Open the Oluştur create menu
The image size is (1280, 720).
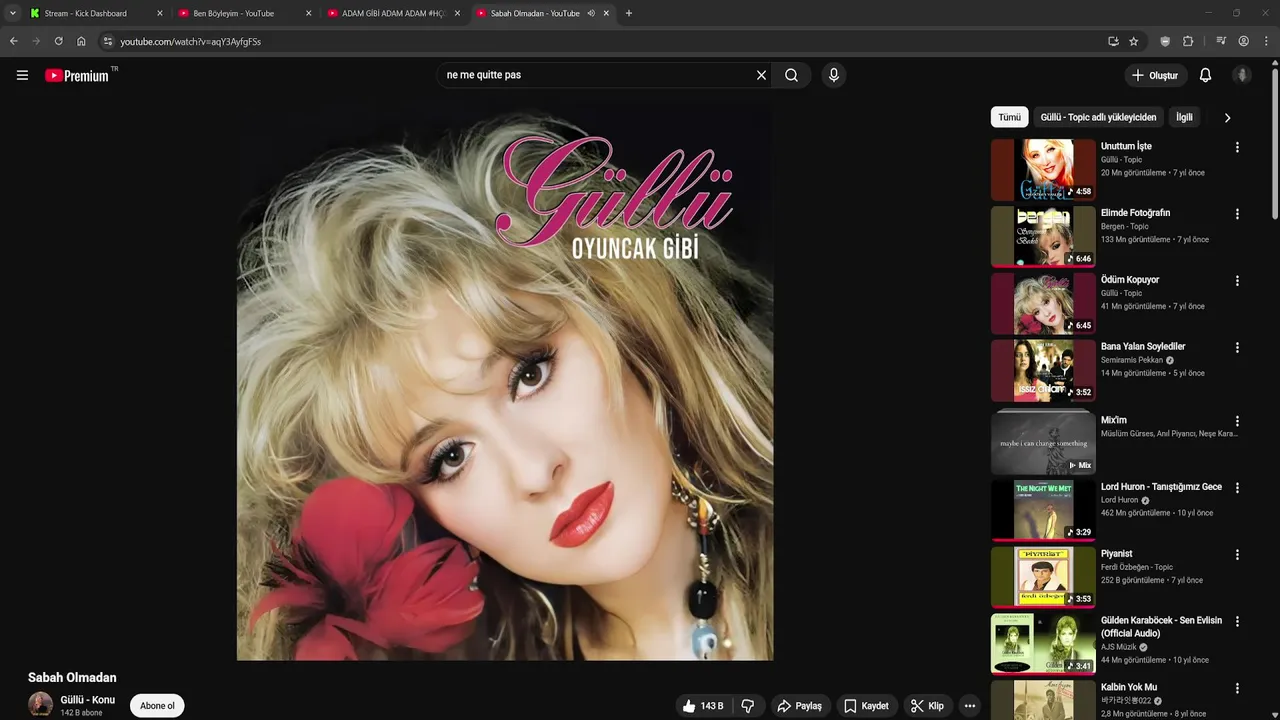point(1154,75)
